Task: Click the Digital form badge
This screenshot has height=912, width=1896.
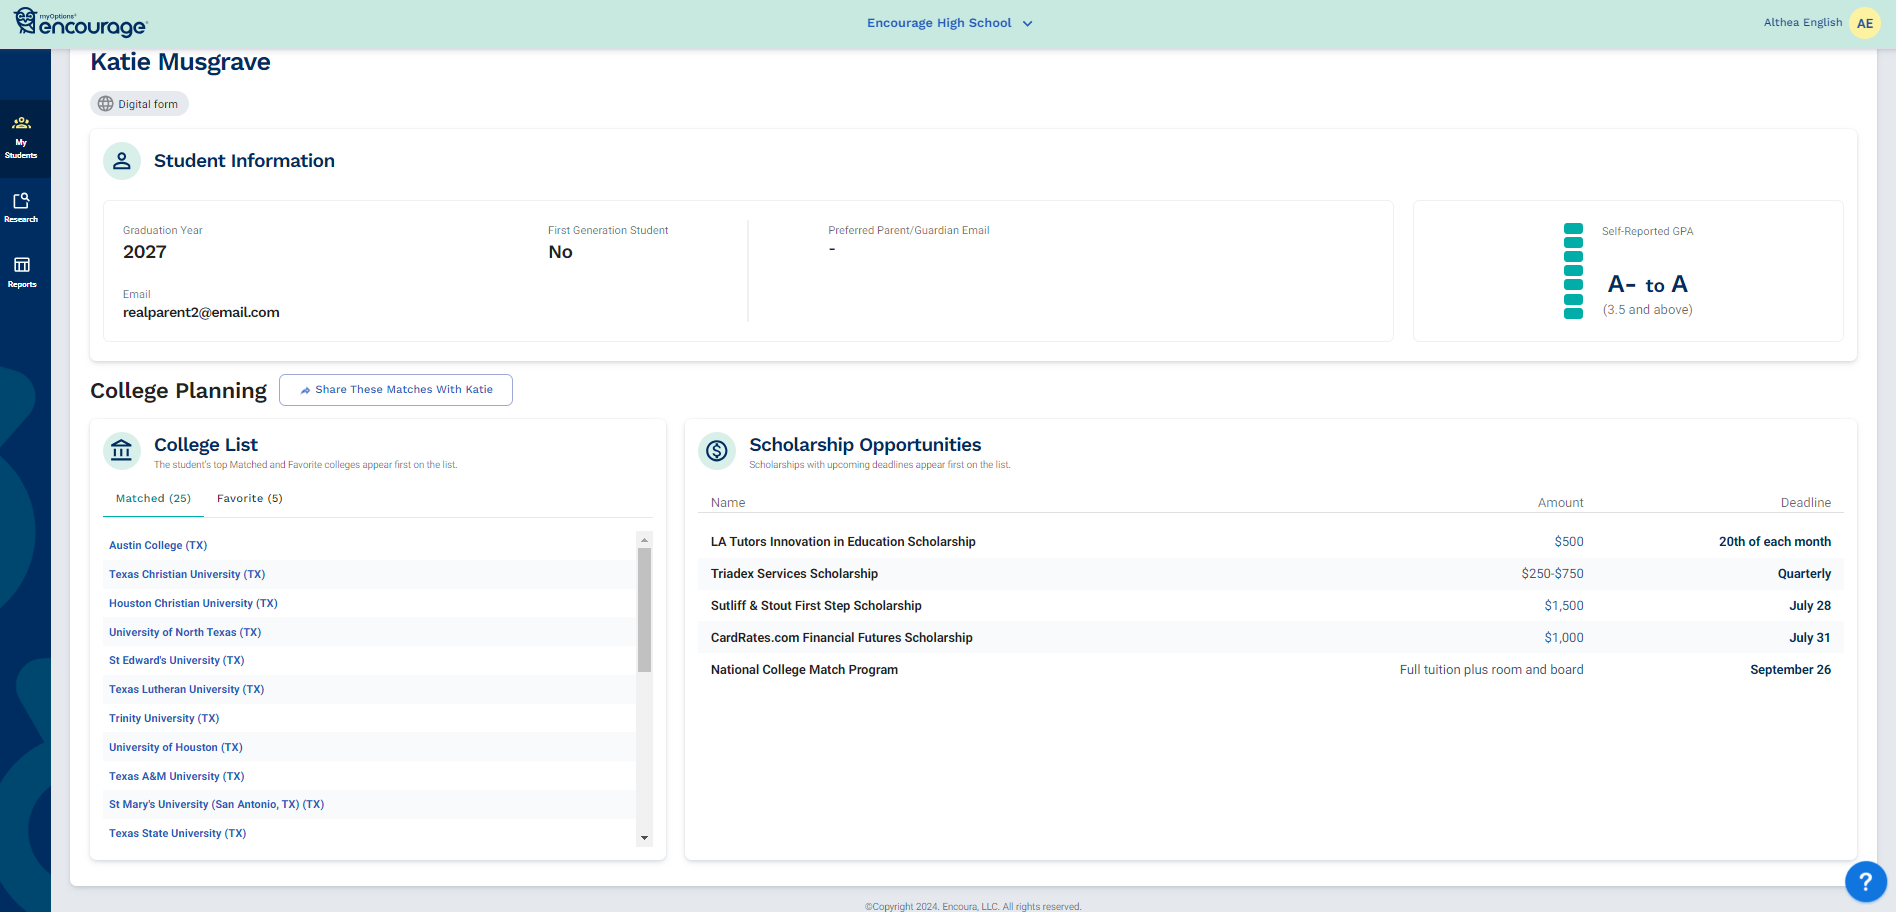Action: coord(139,104)
